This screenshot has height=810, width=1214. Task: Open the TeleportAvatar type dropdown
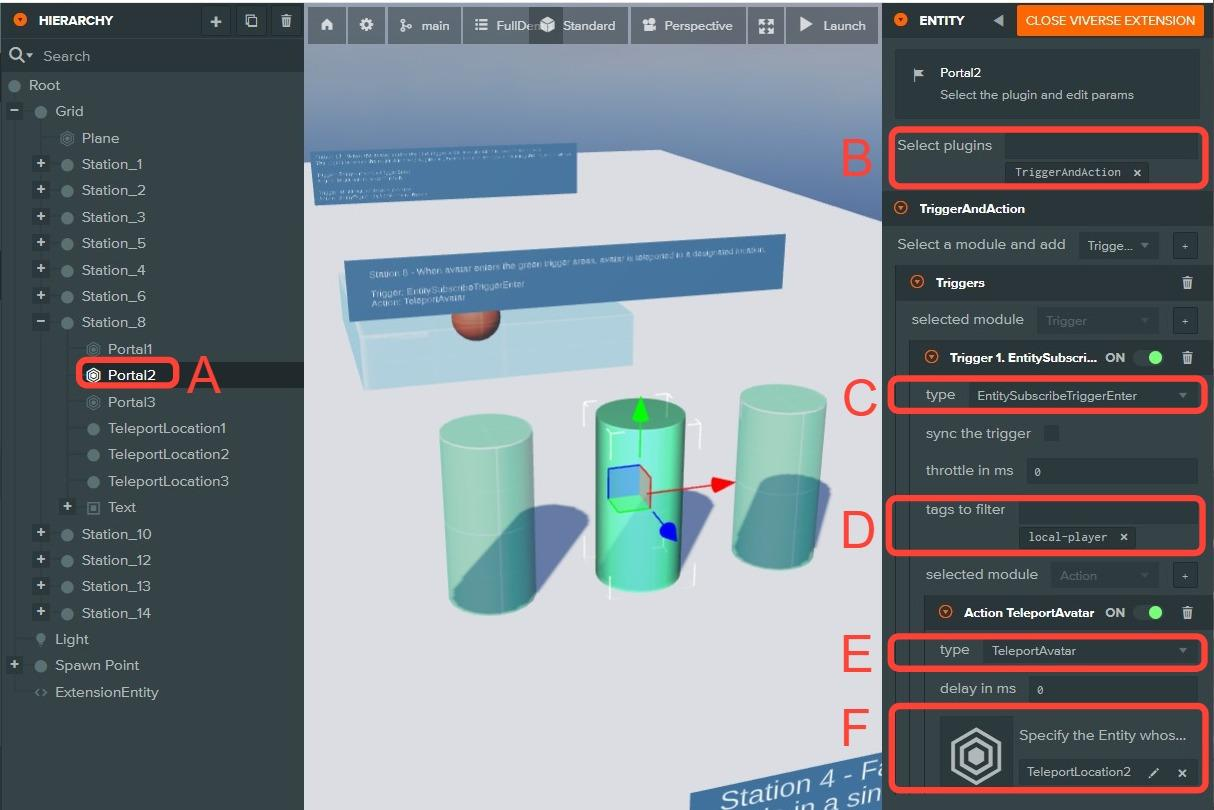(1089, 651)
